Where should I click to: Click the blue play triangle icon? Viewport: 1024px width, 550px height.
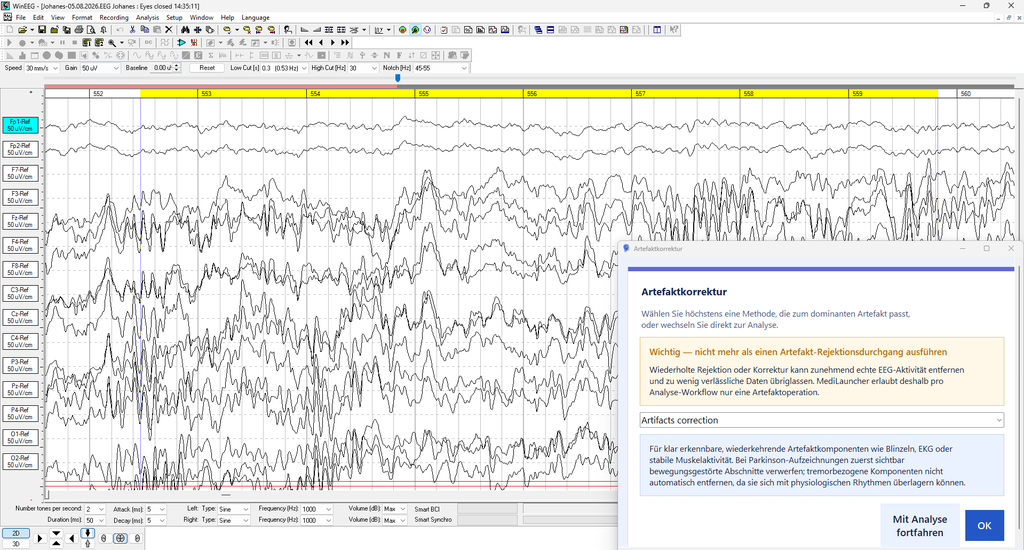[x=182, y=42]
